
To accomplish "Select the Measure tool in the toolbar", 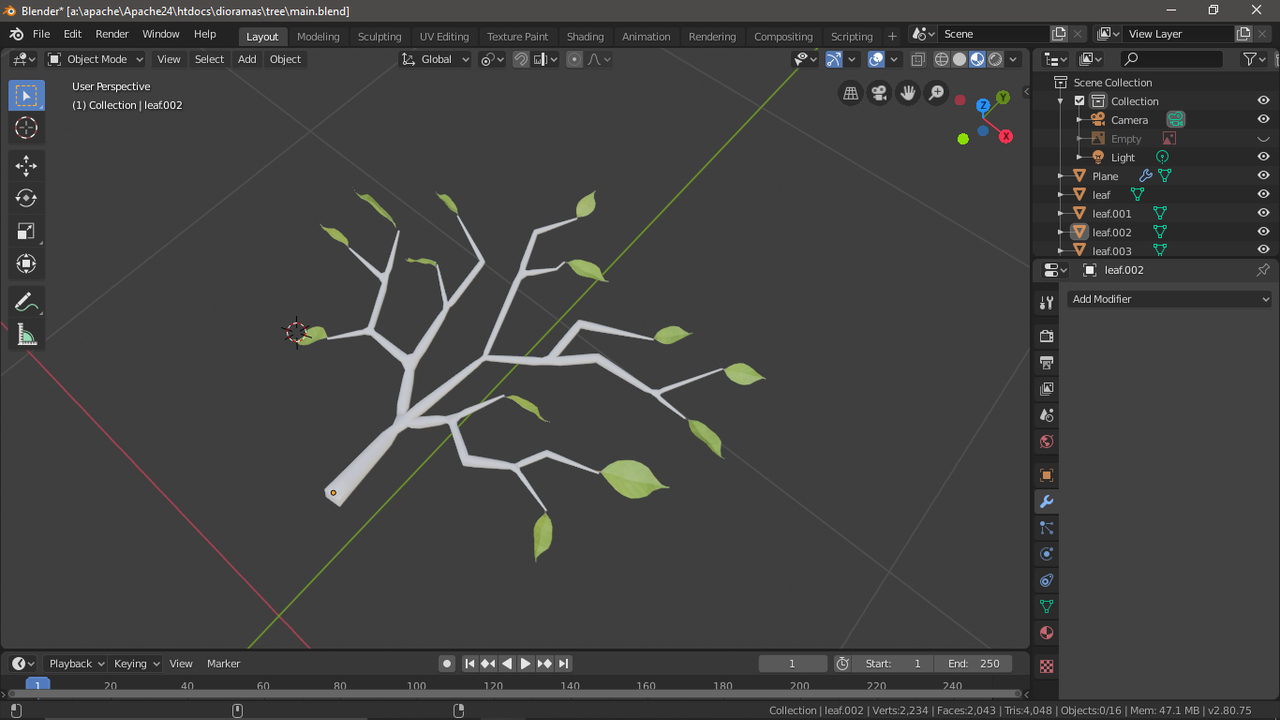I will coord(26,334).
